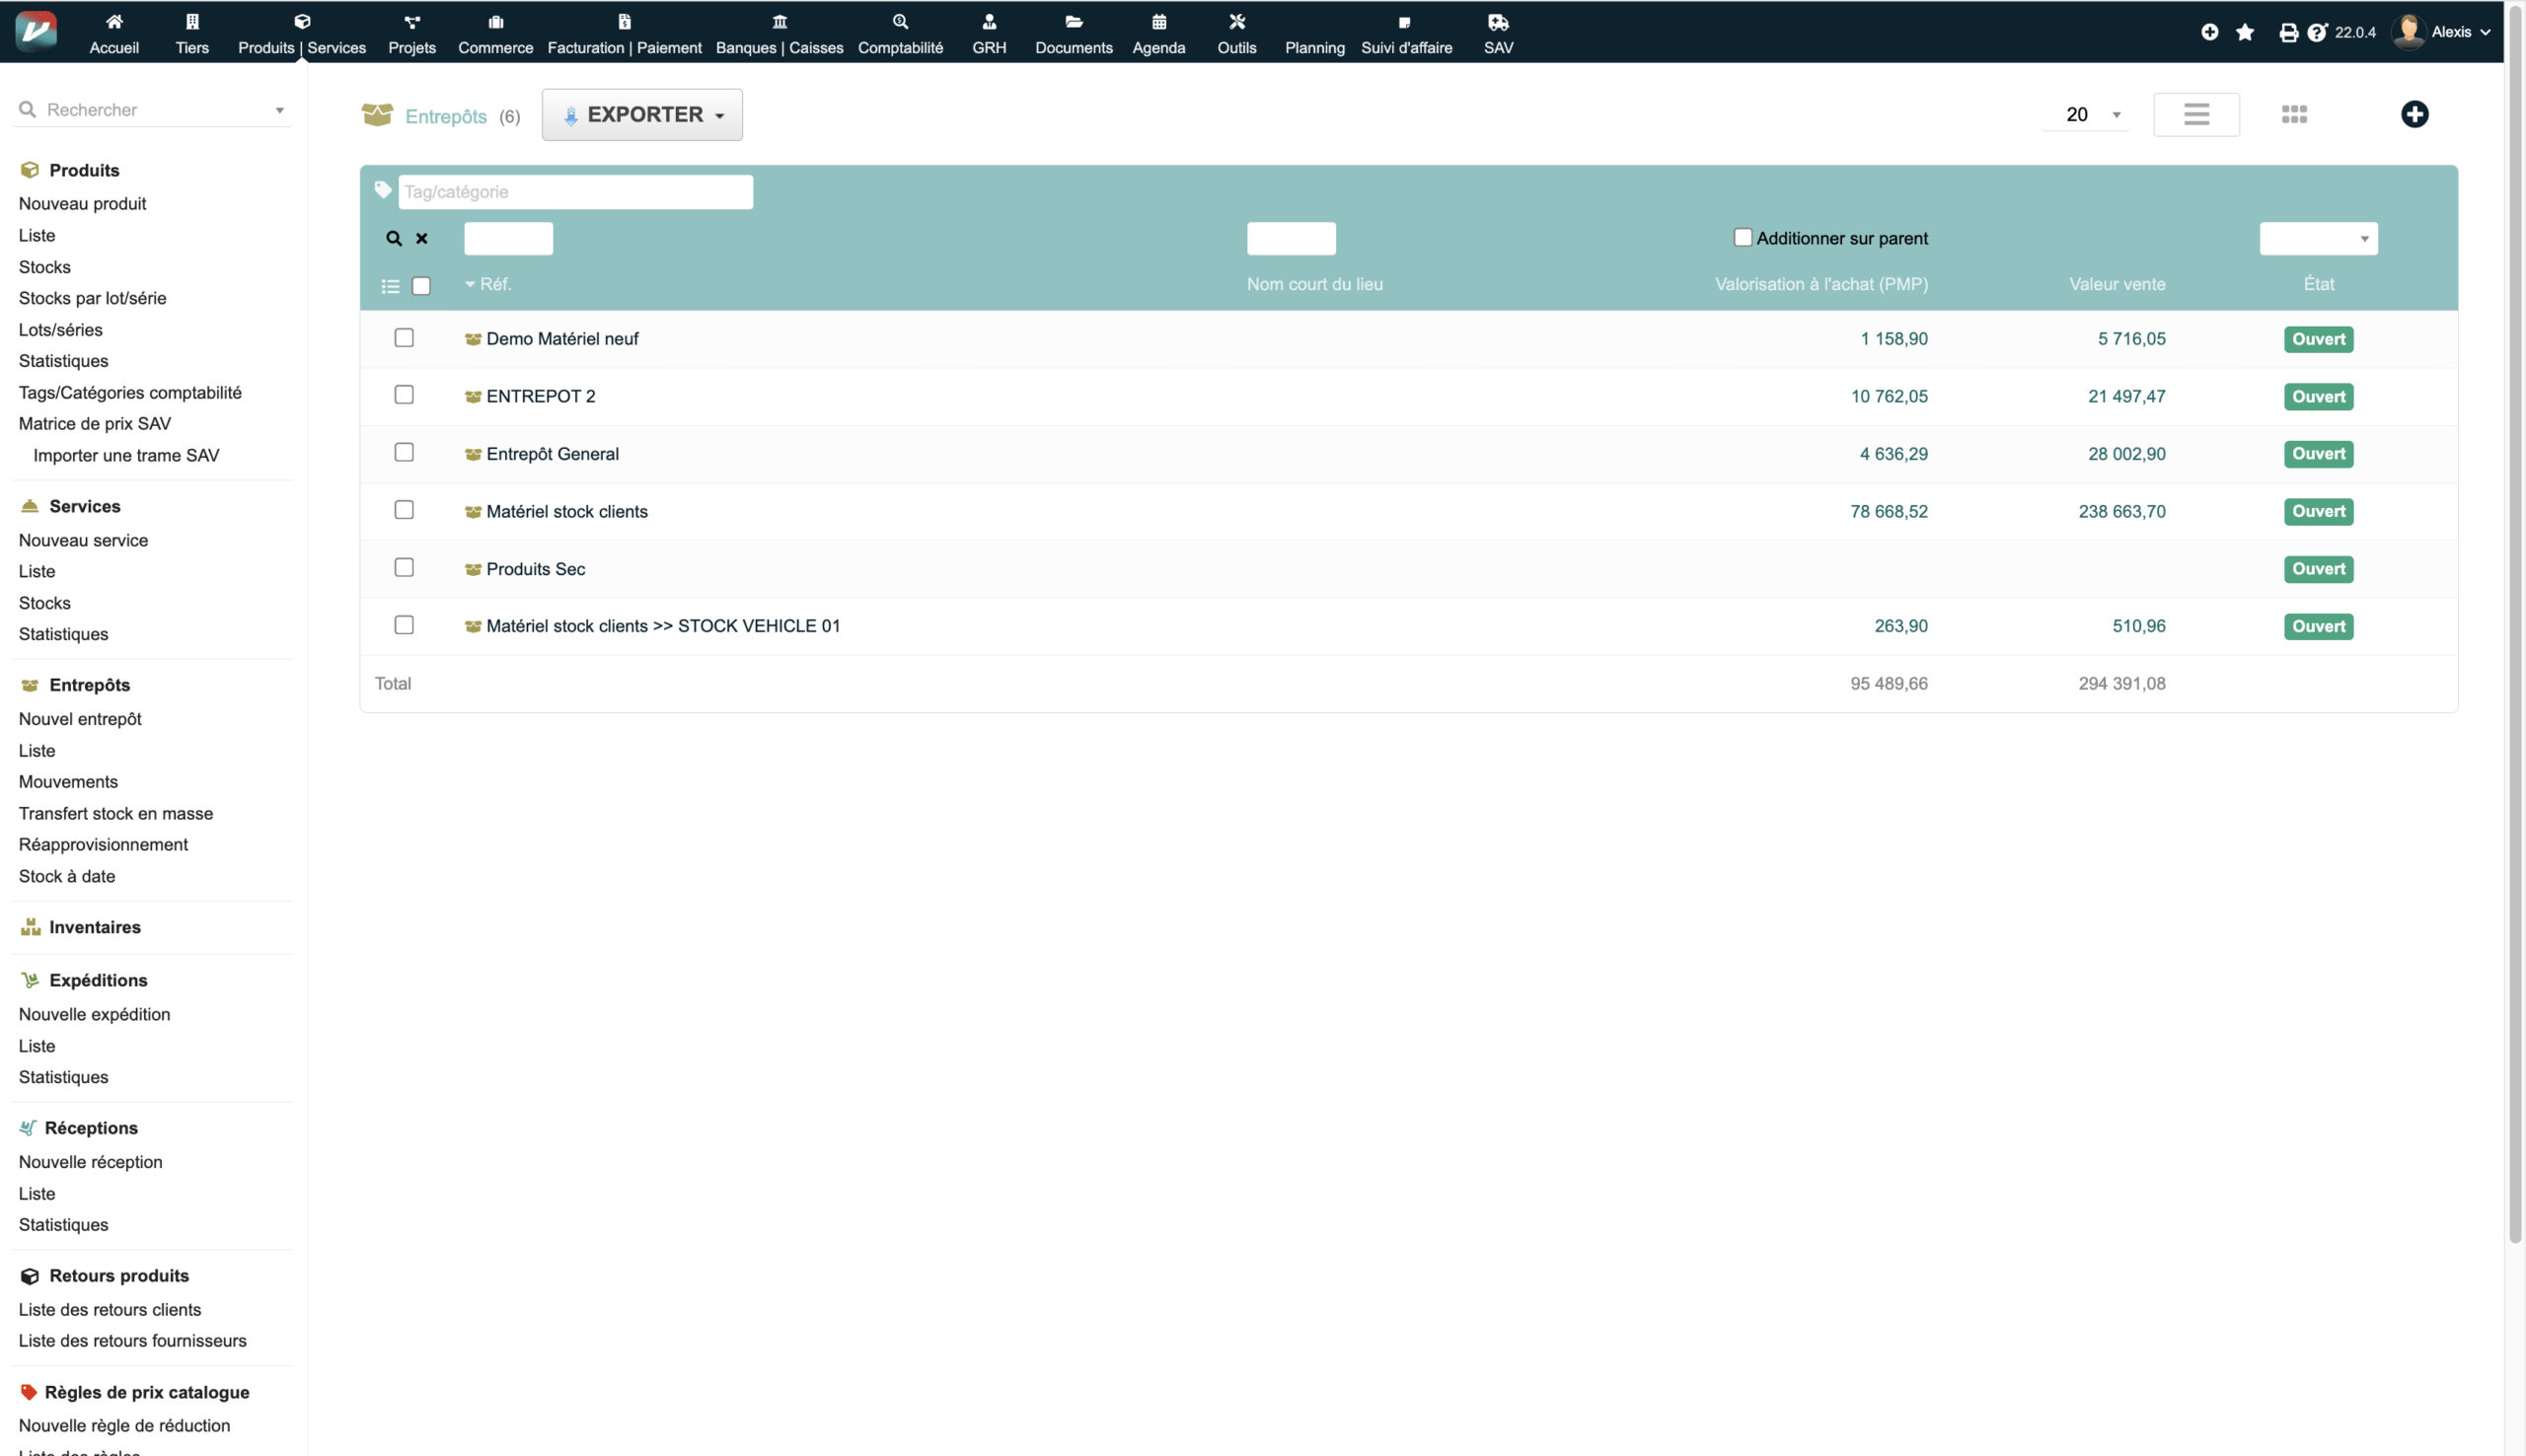Screen dimensions: 2526x1456
Task: Tick the select-all checkbox in the table header
Action: pyautogui.click(x=421, y=286)
